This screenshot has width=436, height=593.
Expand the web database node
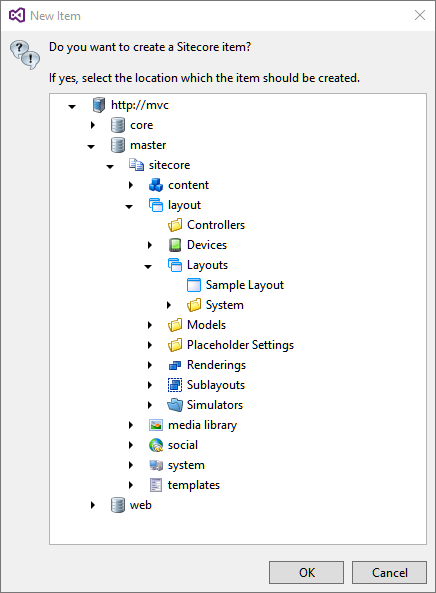tap(93, 505)
